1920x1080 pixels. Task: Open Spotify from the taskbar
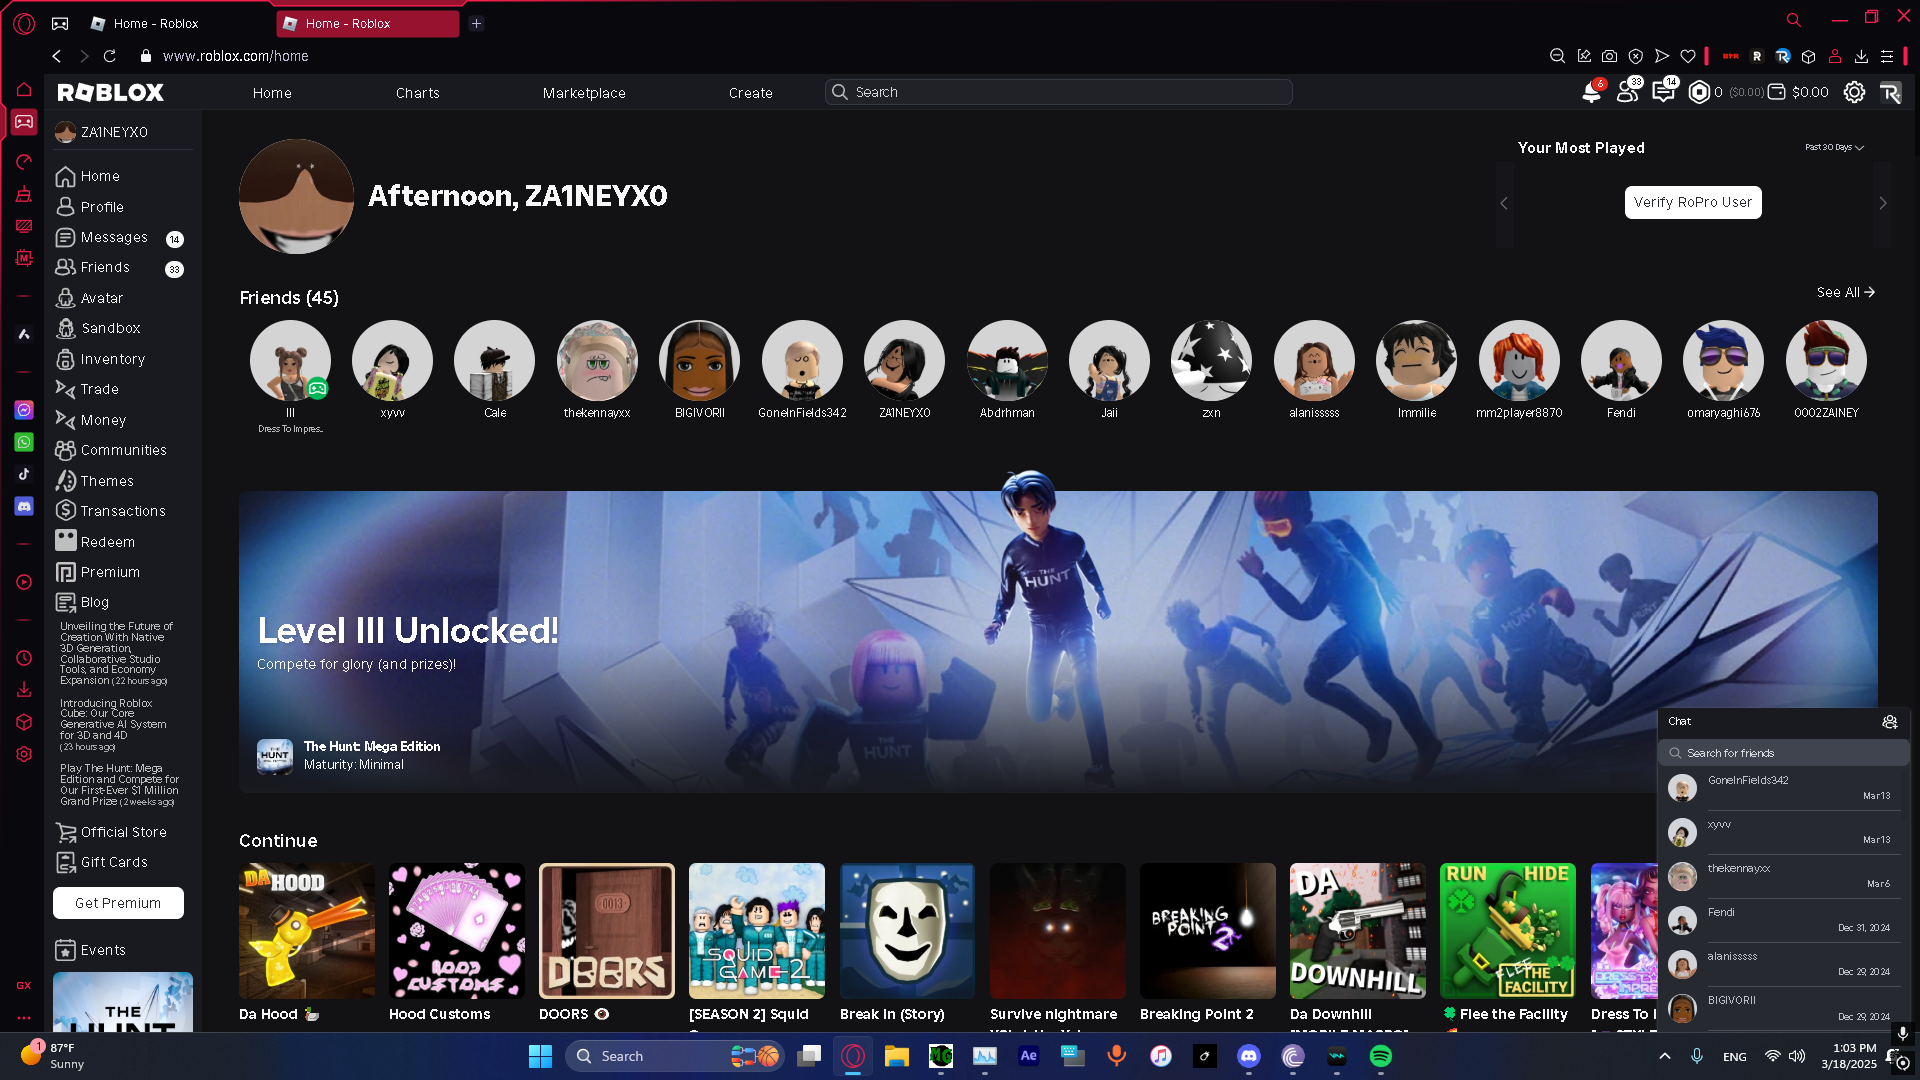[1380, 1056]
